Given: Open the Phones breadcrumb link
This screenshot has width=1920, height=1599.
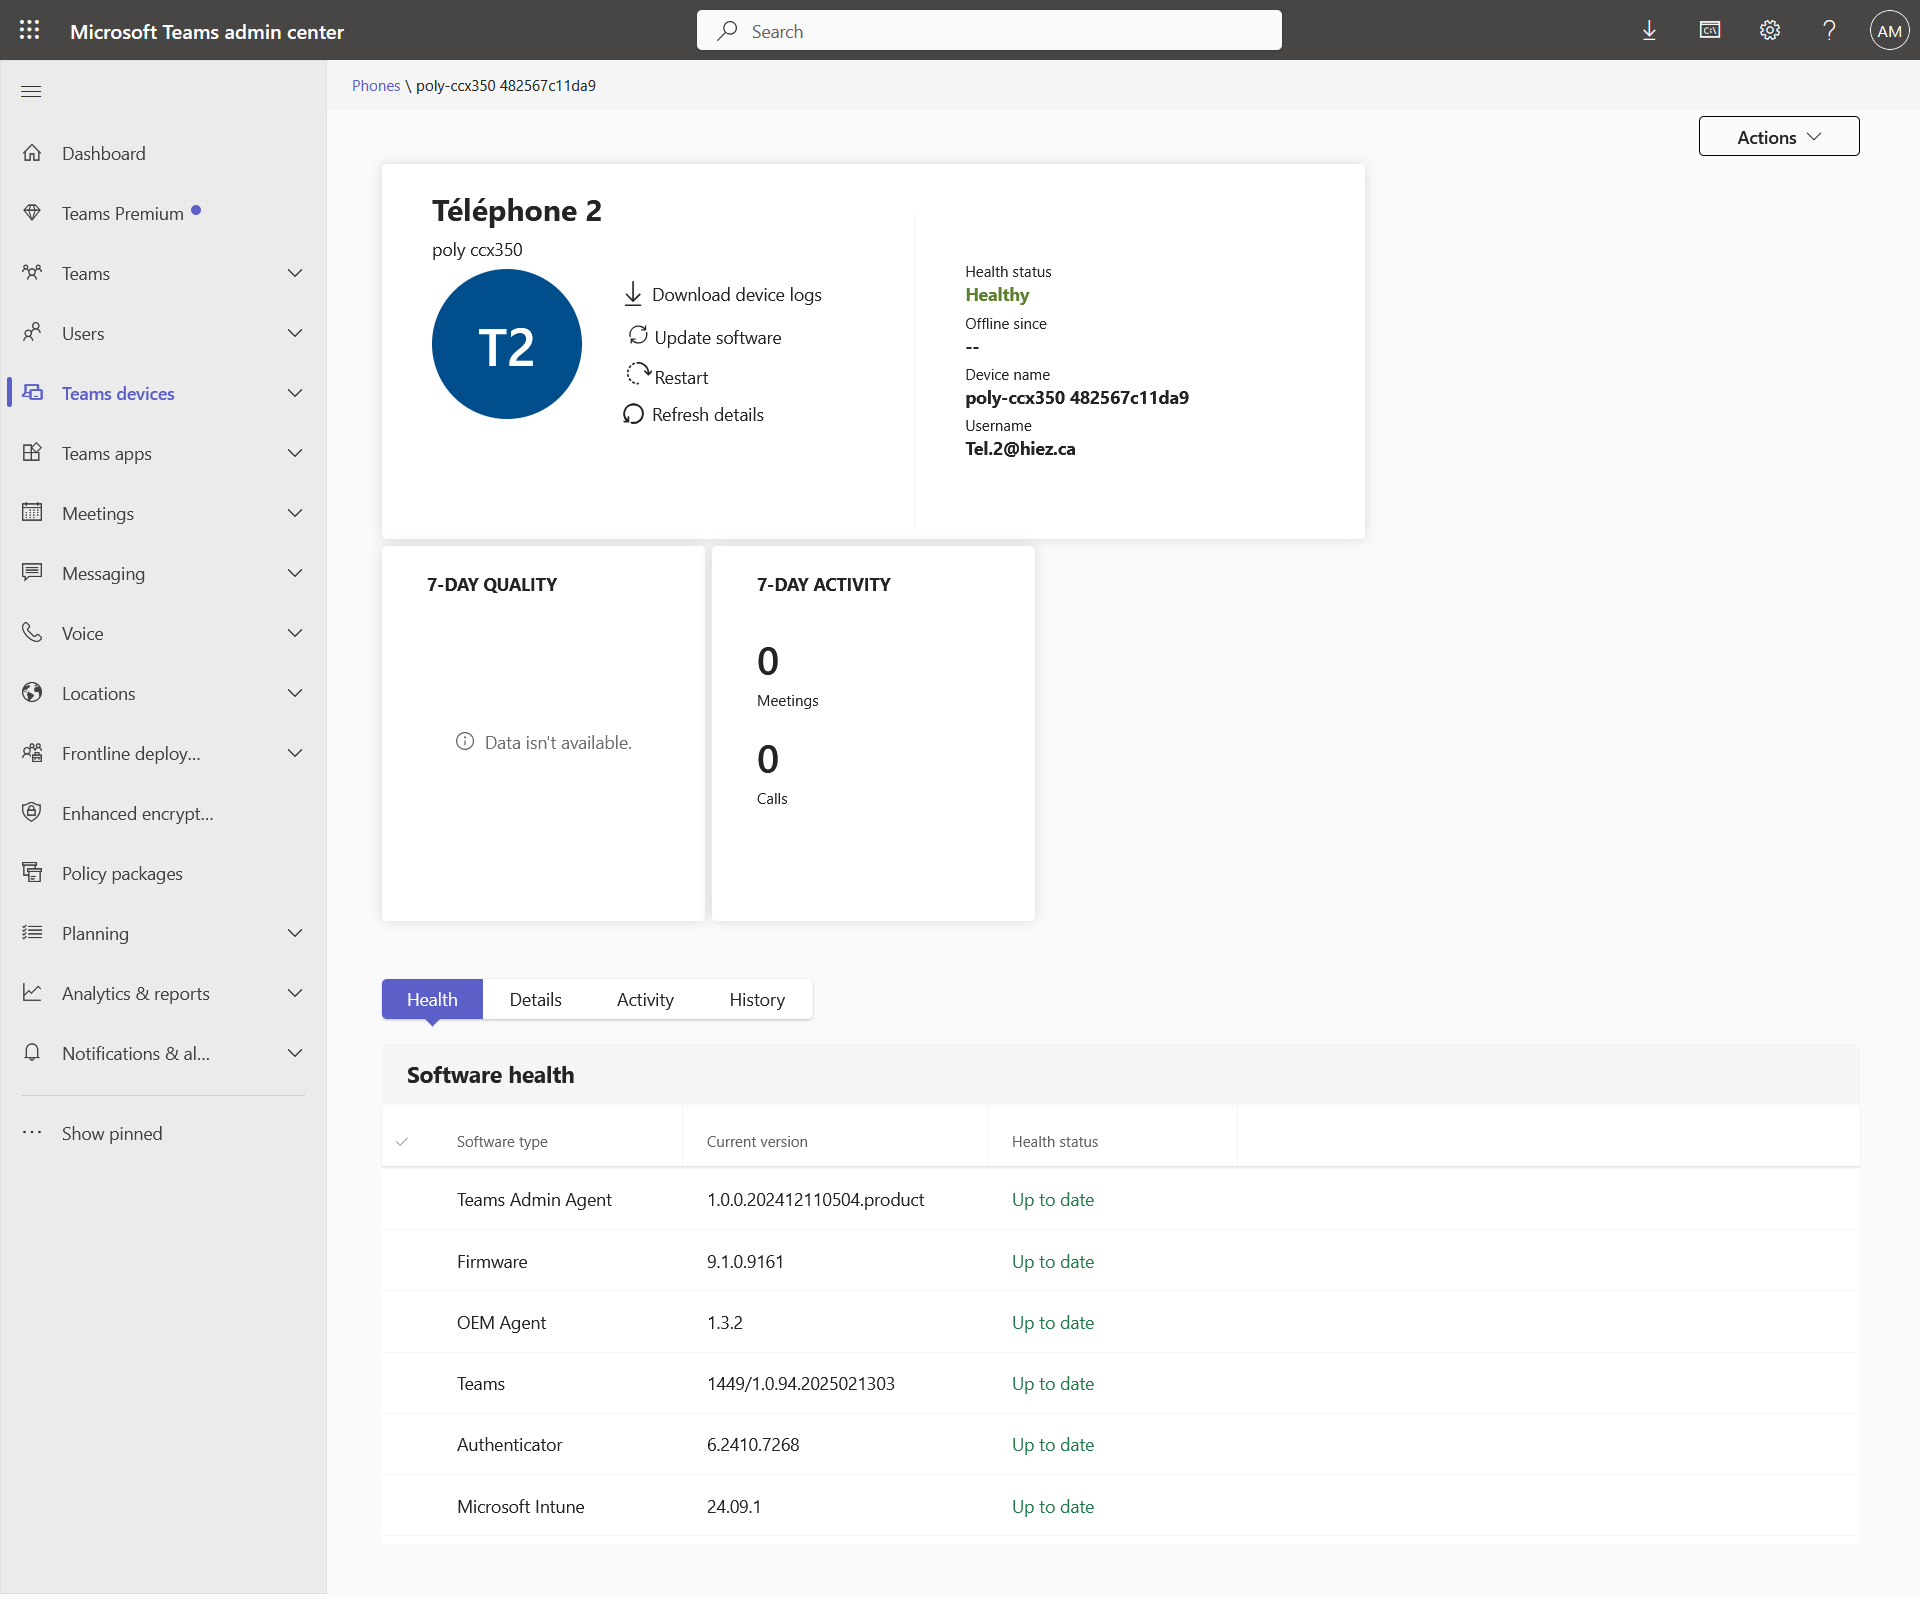Looking at the screenshot, I should tap(375, 86).
